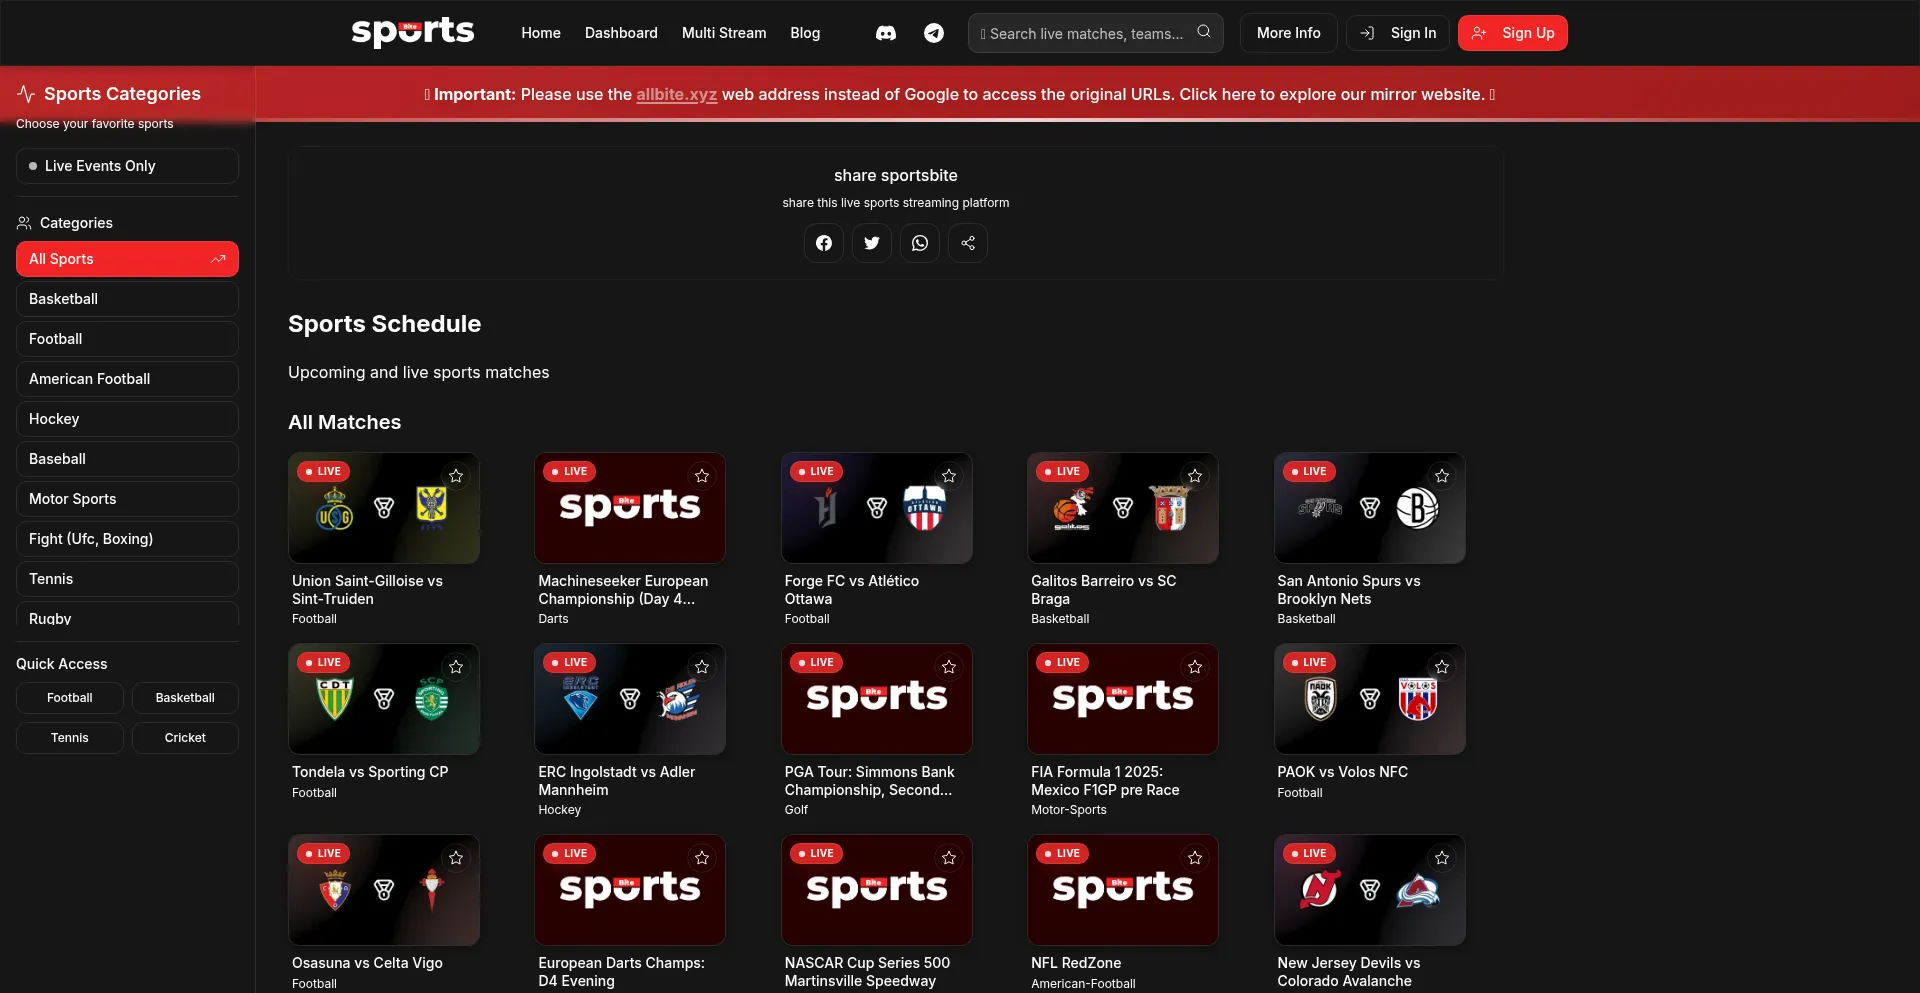Click the Sign Up button
Image resolution: width=1920 pixels, height=993 pixels.
point(1512,33)
